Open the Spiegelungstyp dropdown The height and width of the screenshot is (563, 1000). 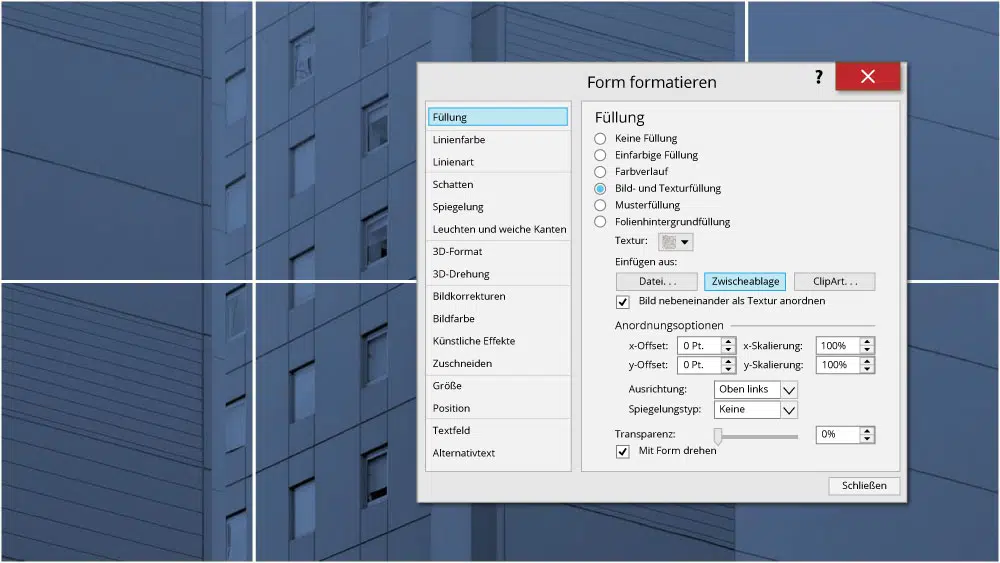point(788,410)
